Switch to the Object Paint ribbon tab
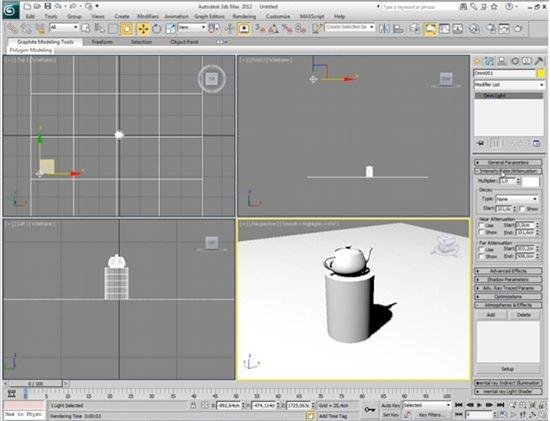The width and height of the screenshot is (550, 421). pyautogui.click(x=184, y=42)
